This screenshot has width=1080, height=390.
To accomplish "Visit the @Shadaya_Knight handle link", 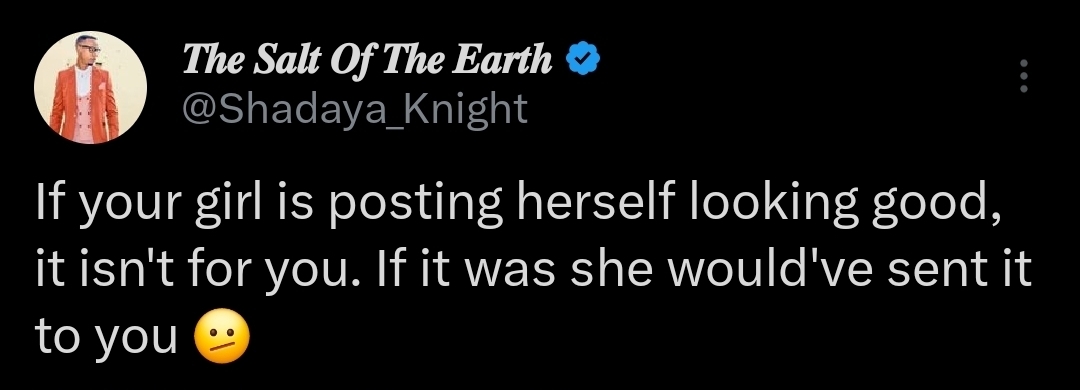I will 355,108.
